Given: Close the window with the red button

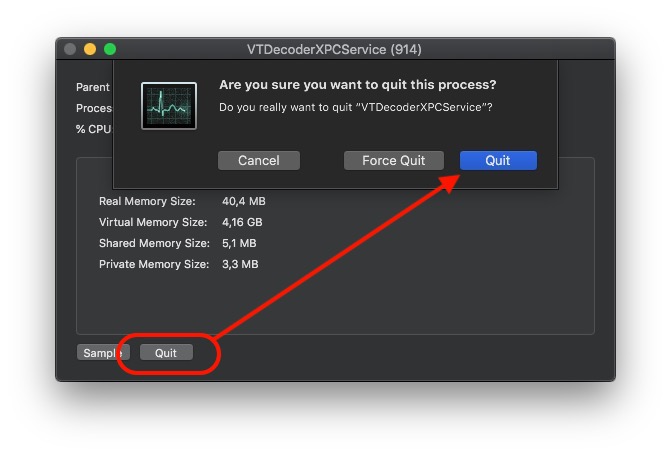Looking at the screenshot, I should 71,49.
